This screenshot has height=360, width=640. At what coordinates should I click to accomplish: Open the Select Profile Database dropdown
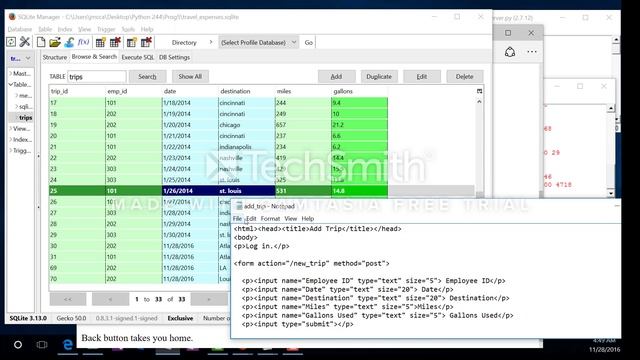pyautogui.click(x=258, y=42)
